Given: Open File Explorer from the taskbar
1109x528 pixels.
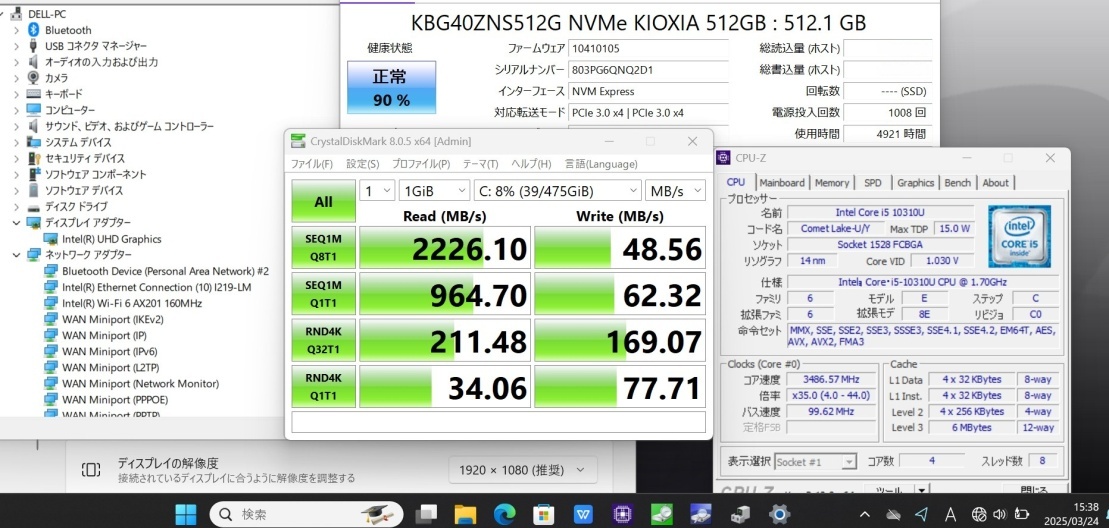Looking at the screenshot, I should pos(465,514).
